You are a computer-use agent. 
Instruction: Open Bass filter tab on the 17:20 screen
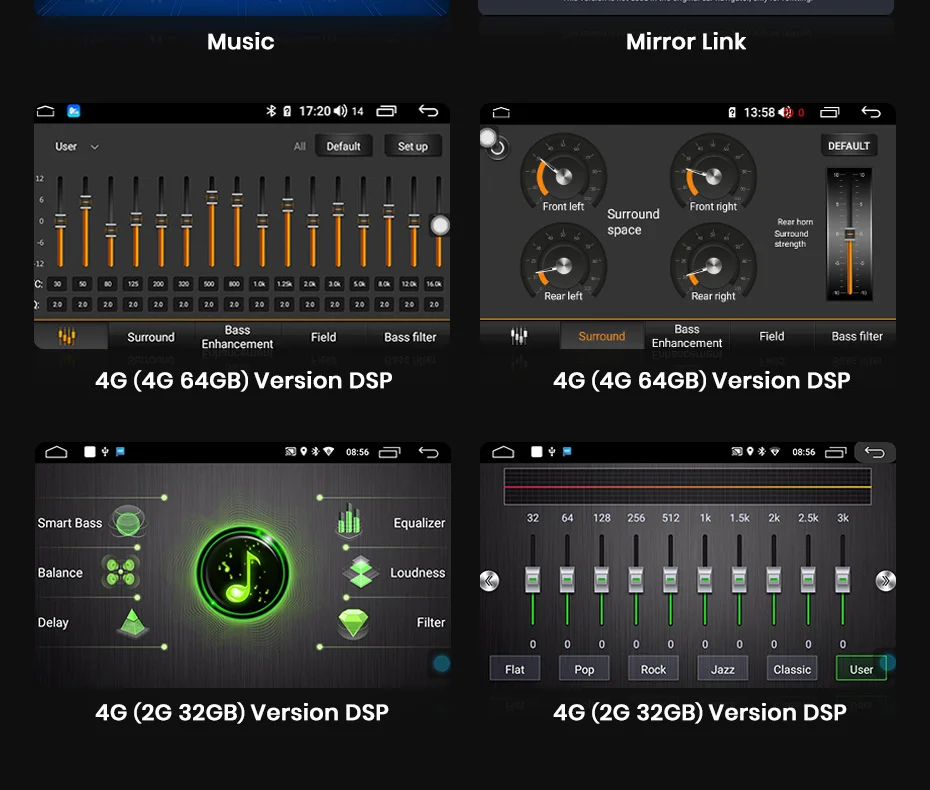pyautogui.click(x=410, y=337)
